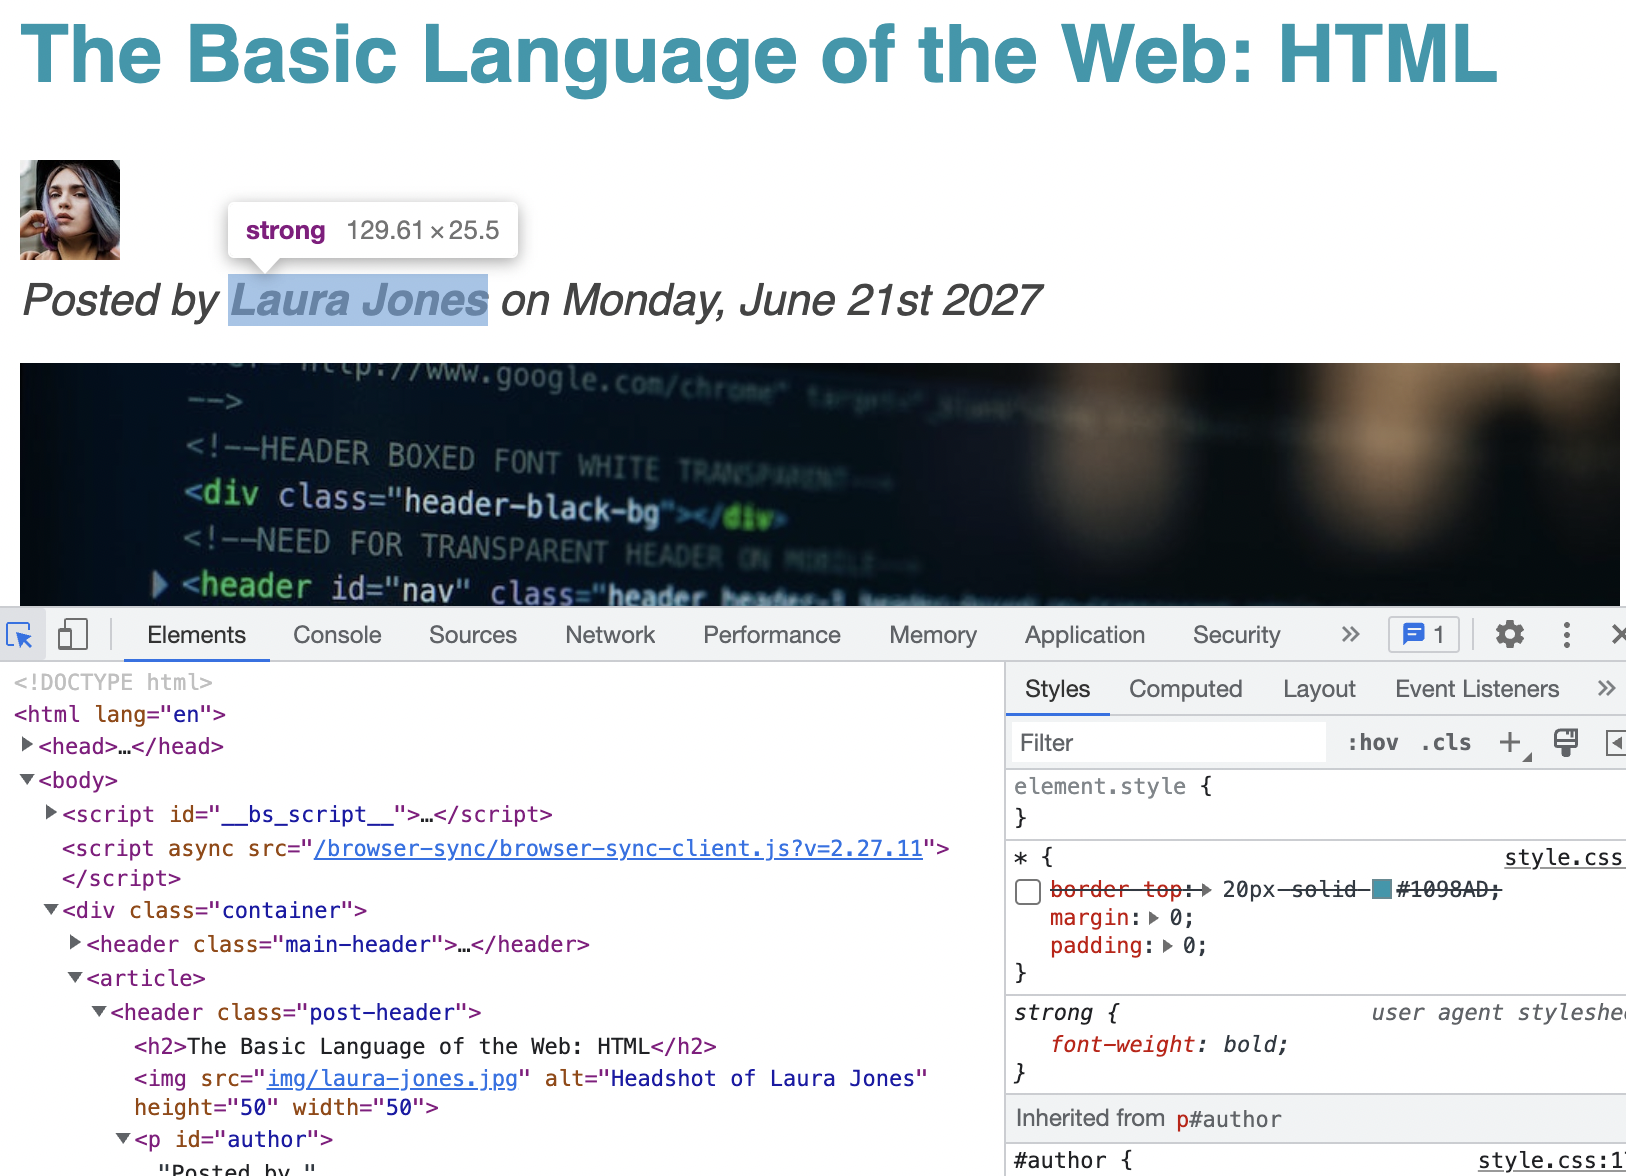This screenshot has width=1626, height=1176.
Task: Open the DevTools three-dot customize menu
Action: [x=1566, y=635]
